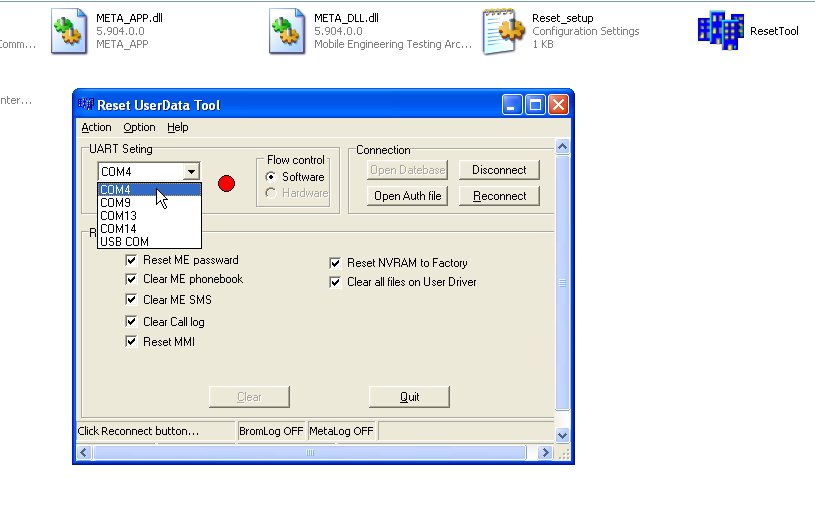Click the MetaLog OFF status panel
Screen dimensions: 815x513
[341, 431]
